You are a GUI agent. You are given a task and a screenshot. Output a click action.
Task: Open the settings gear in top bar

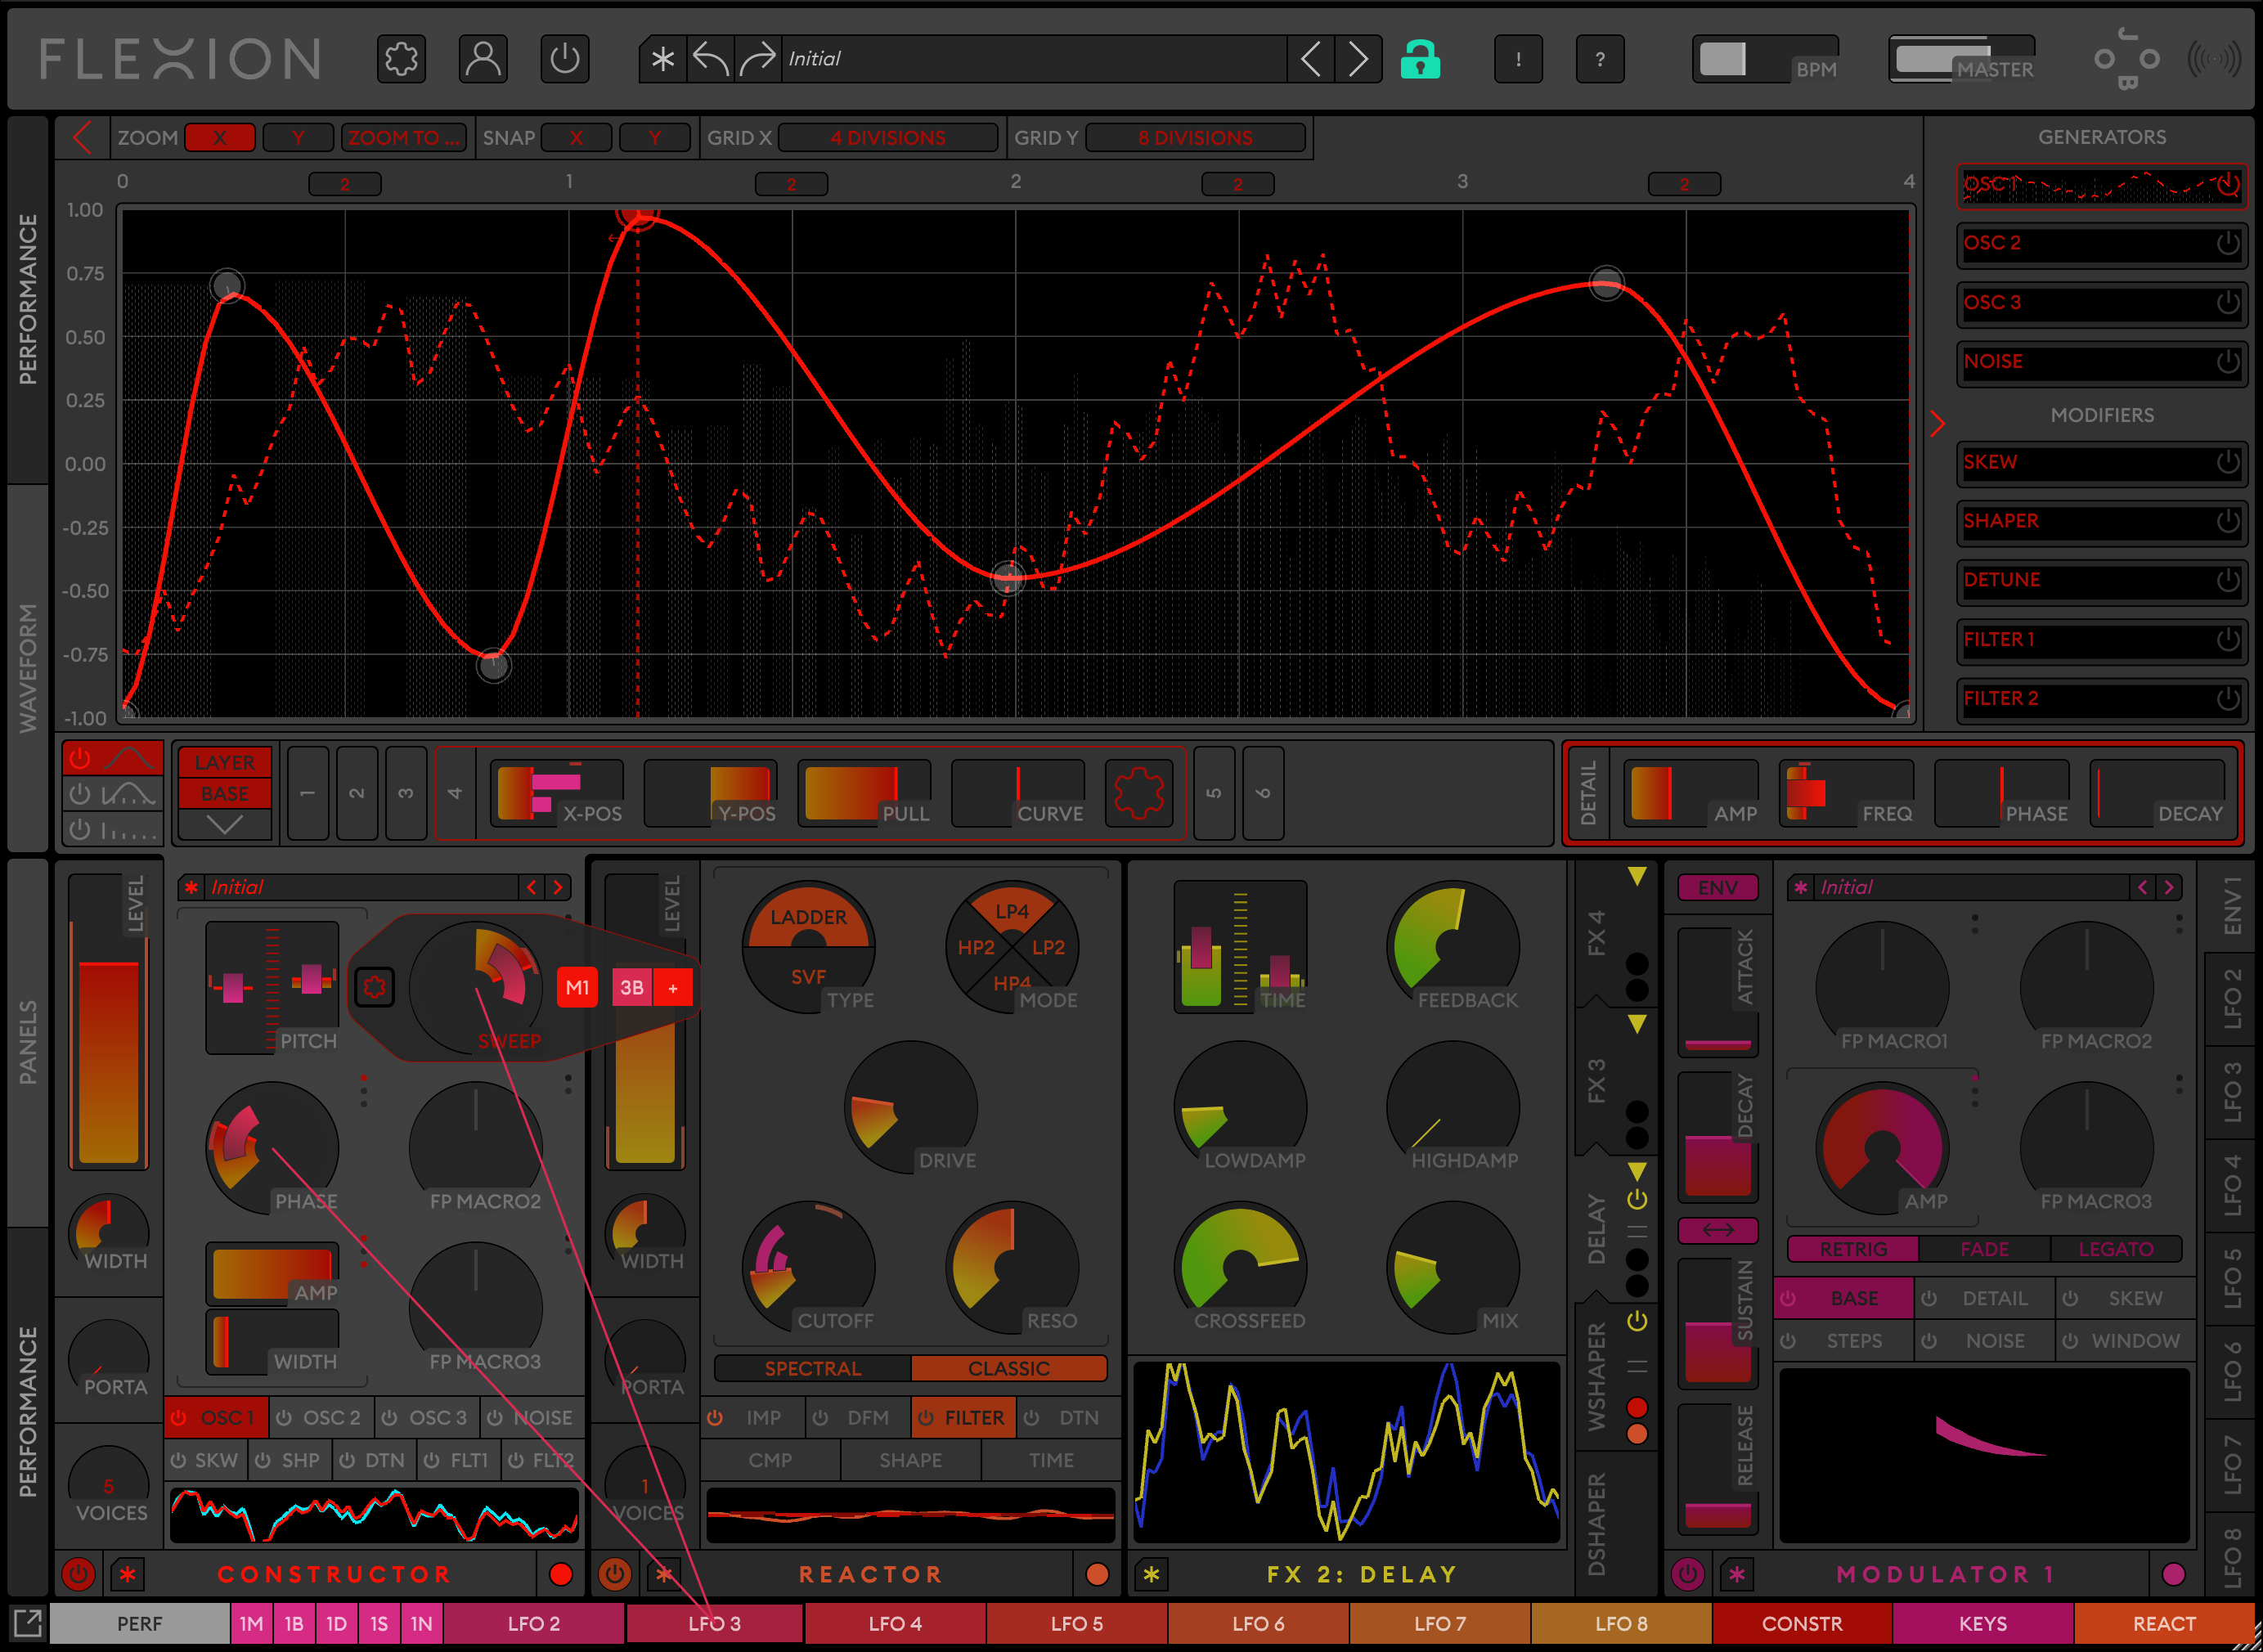point(401,59)
